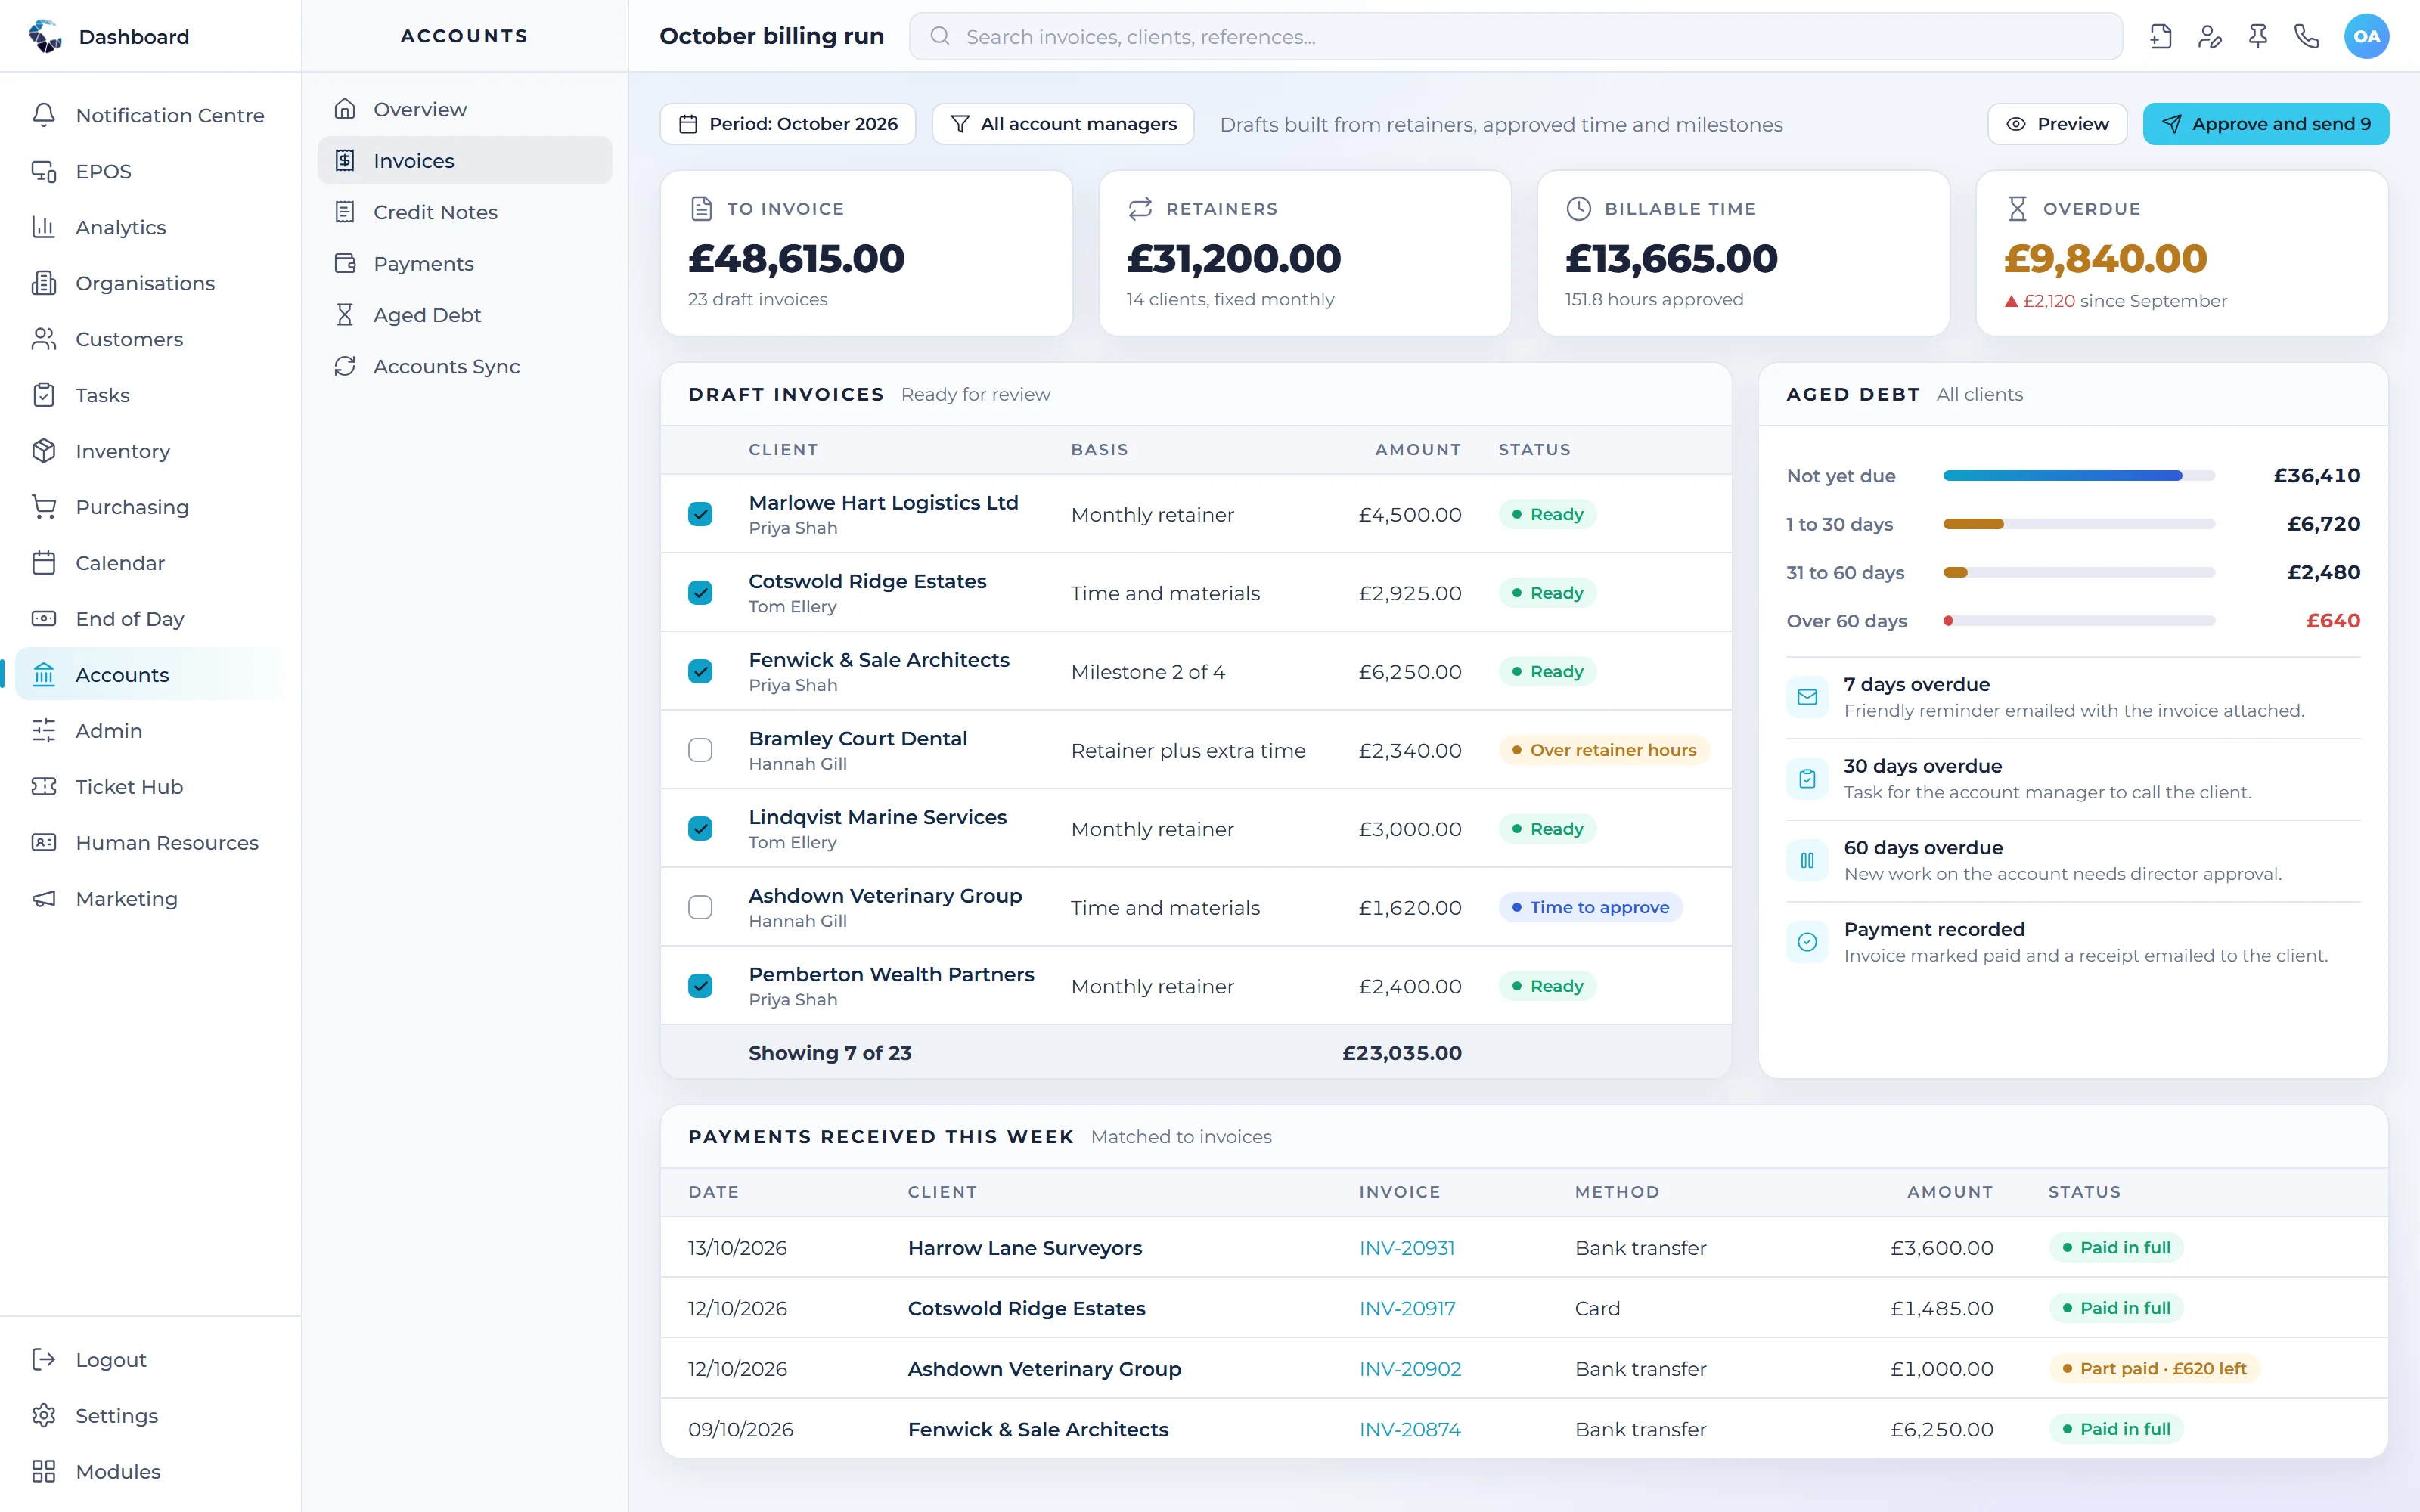The width and height of the screenshot is (2420, 1512).
Task: Uncheck Cotswold Ridge Estates draft invoice
Action: (700, 593)
